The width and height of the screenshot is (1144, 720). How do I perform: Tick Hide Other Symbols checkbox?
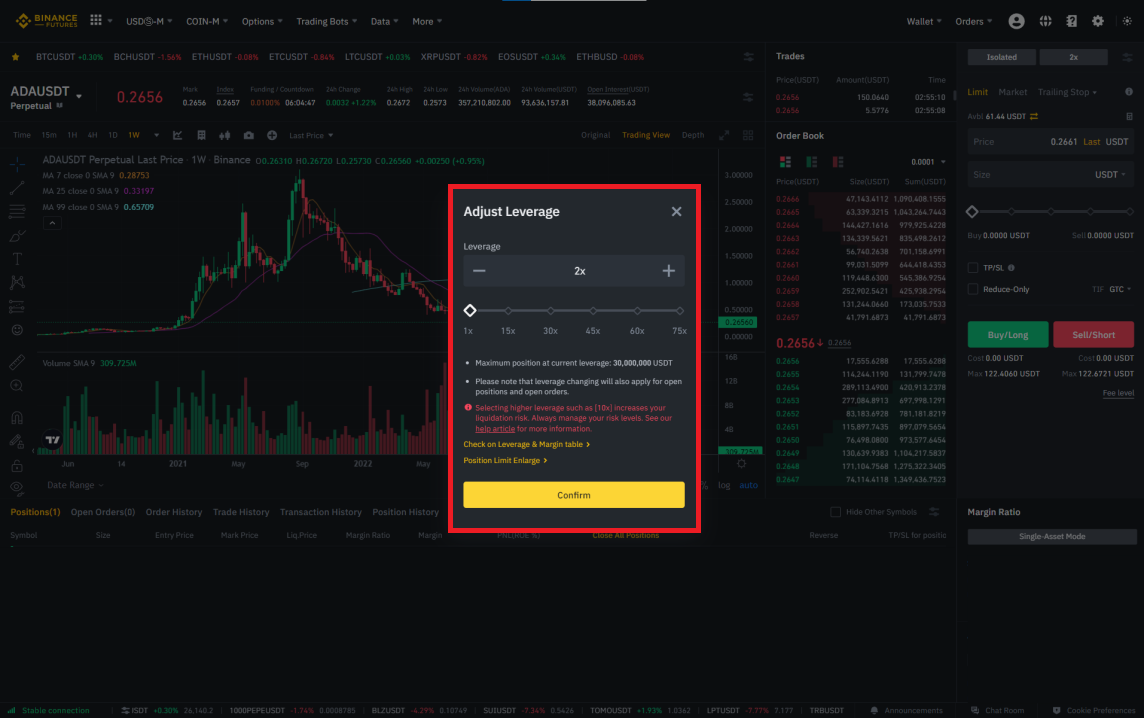tap(835, 512)
